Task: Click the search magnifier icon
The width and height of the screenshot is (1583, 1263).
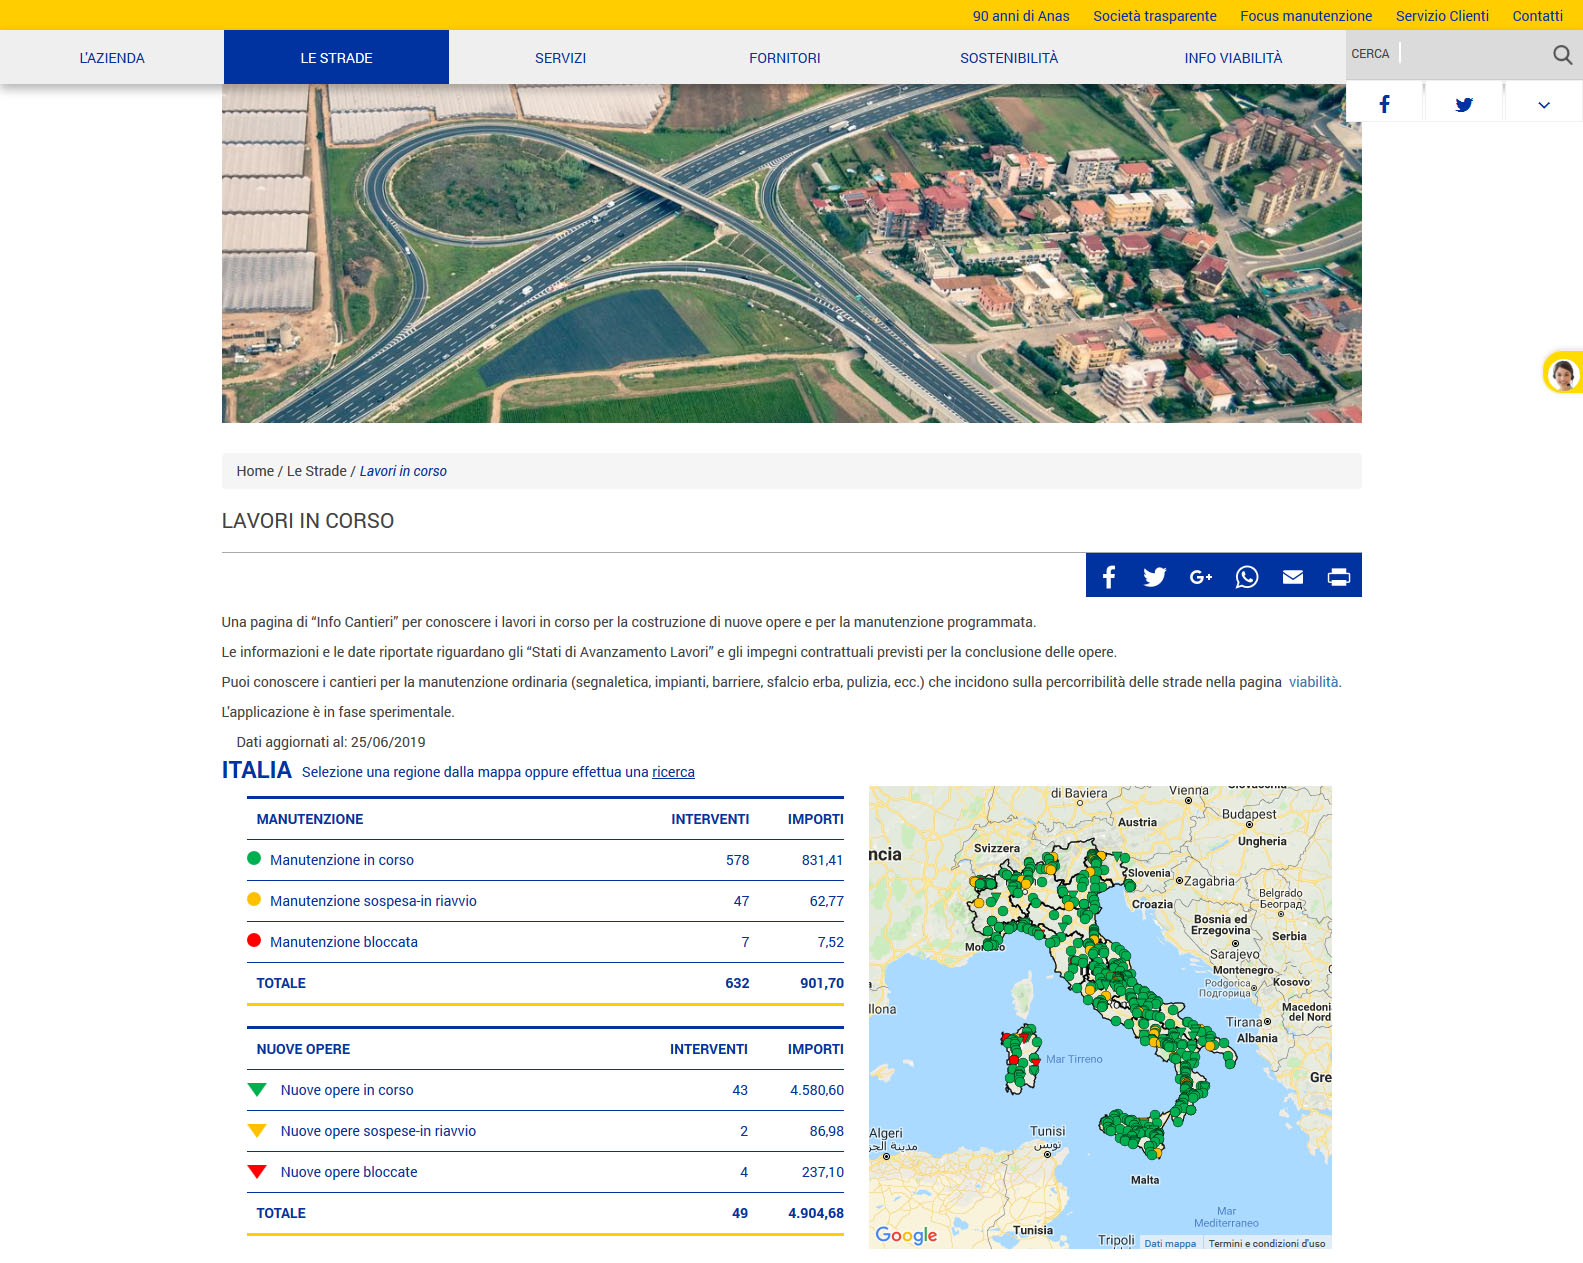Action: [x=1562, y=55]
